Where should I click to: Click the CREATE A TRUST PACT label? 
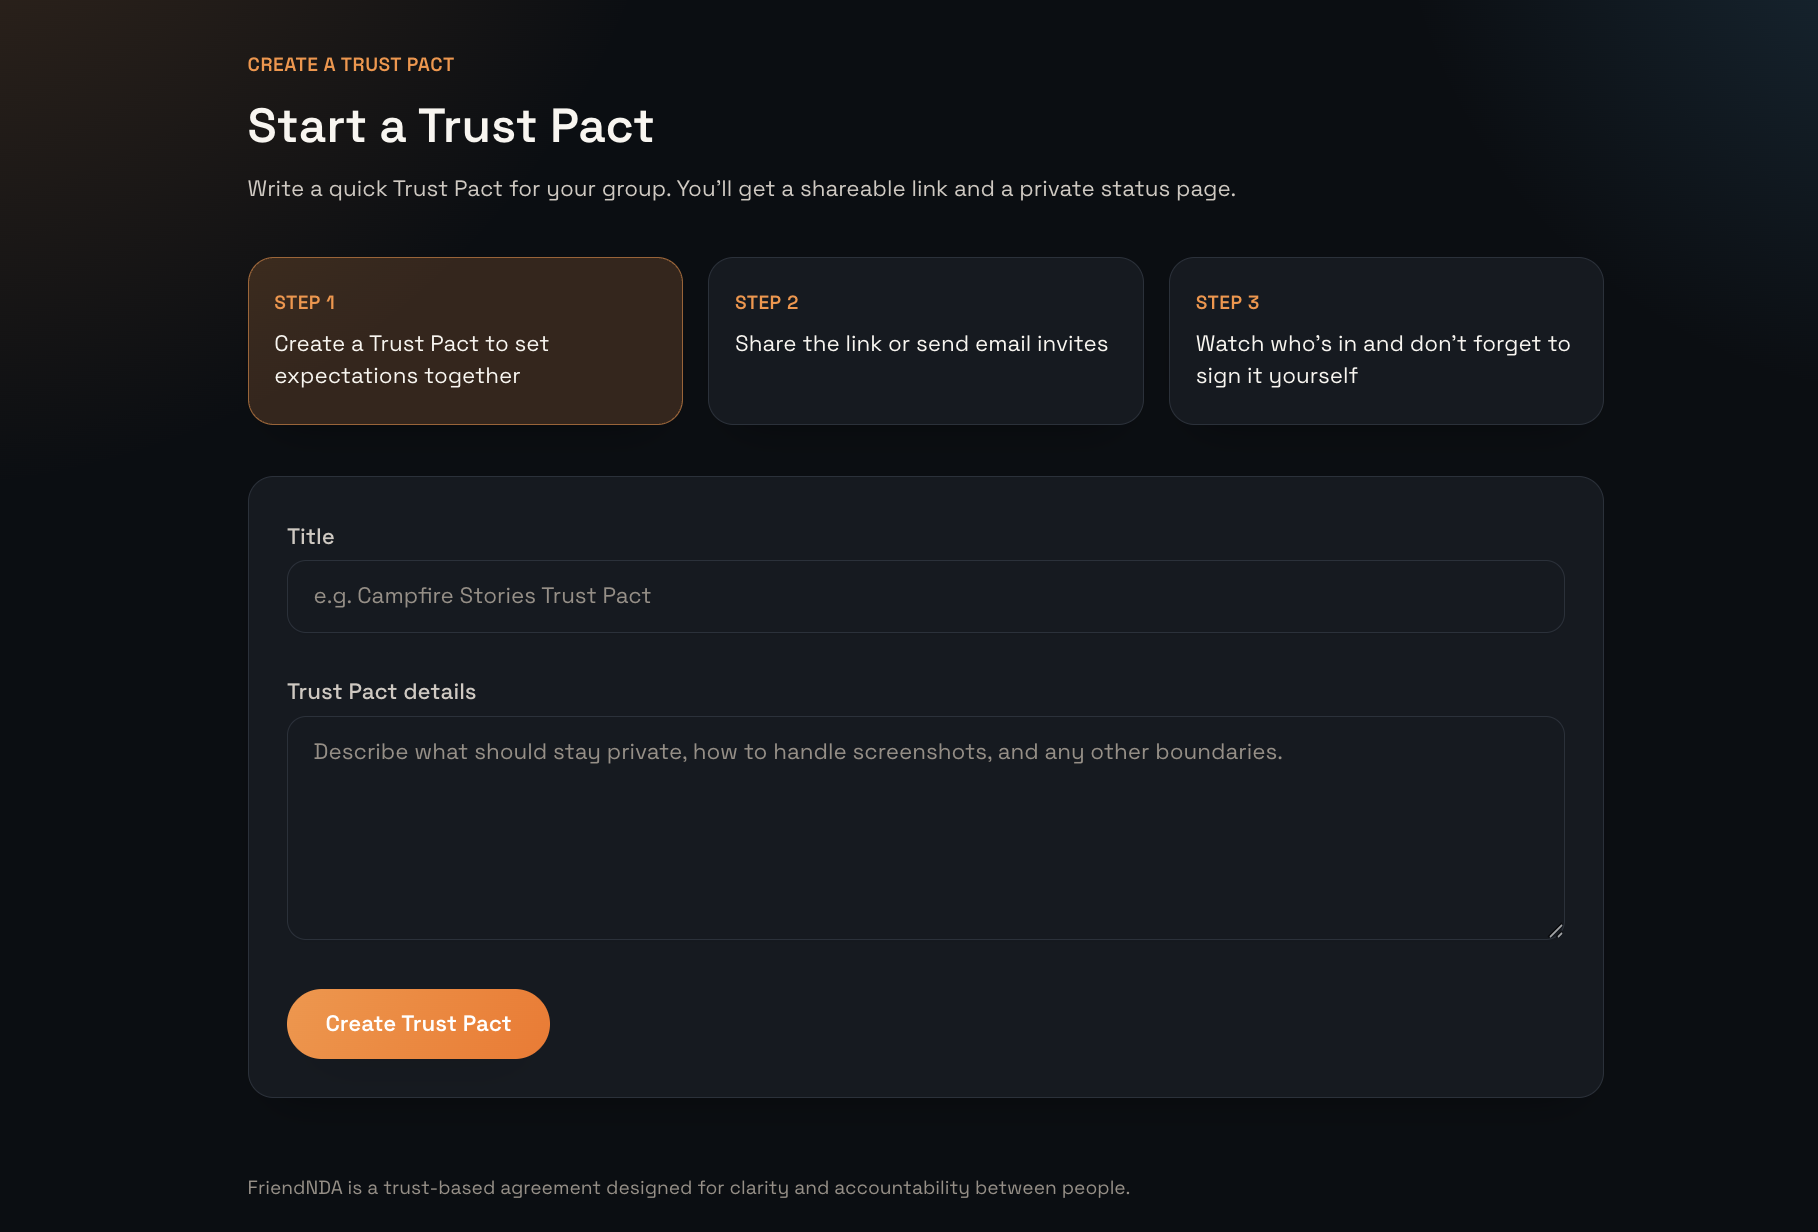click(351, 64)
